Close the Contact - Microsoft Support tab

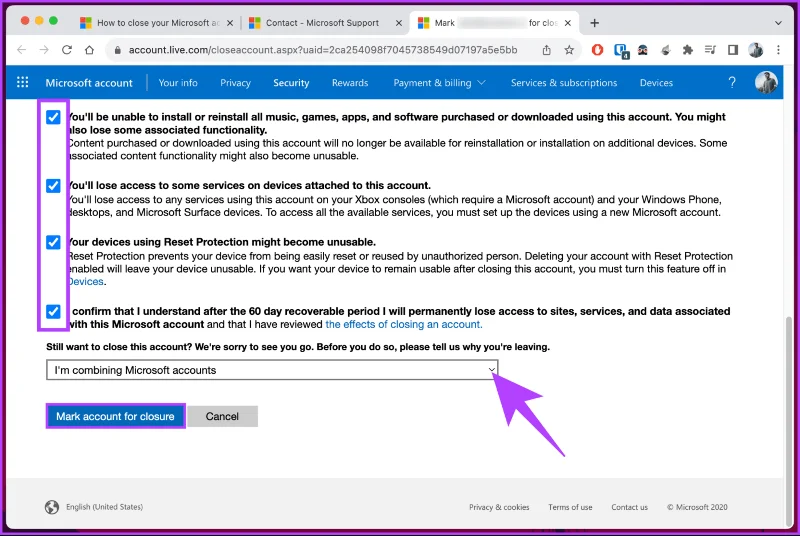(399, 23)
